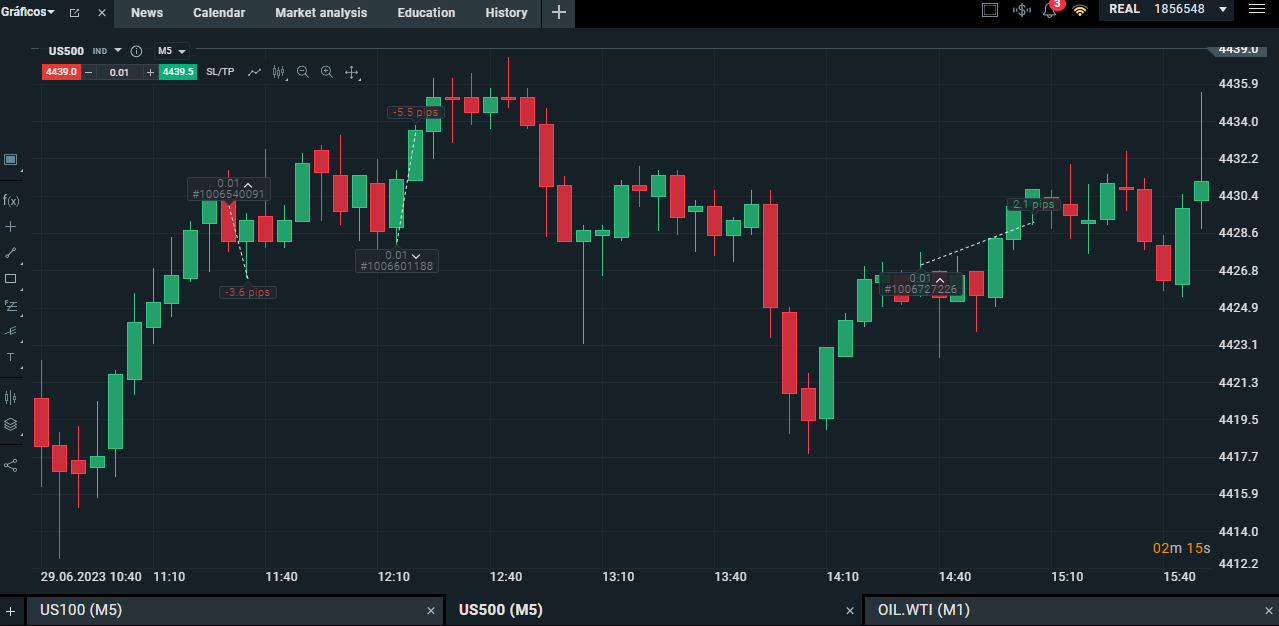
Task: Increase volume with plus button
Action: pos(151,72)
